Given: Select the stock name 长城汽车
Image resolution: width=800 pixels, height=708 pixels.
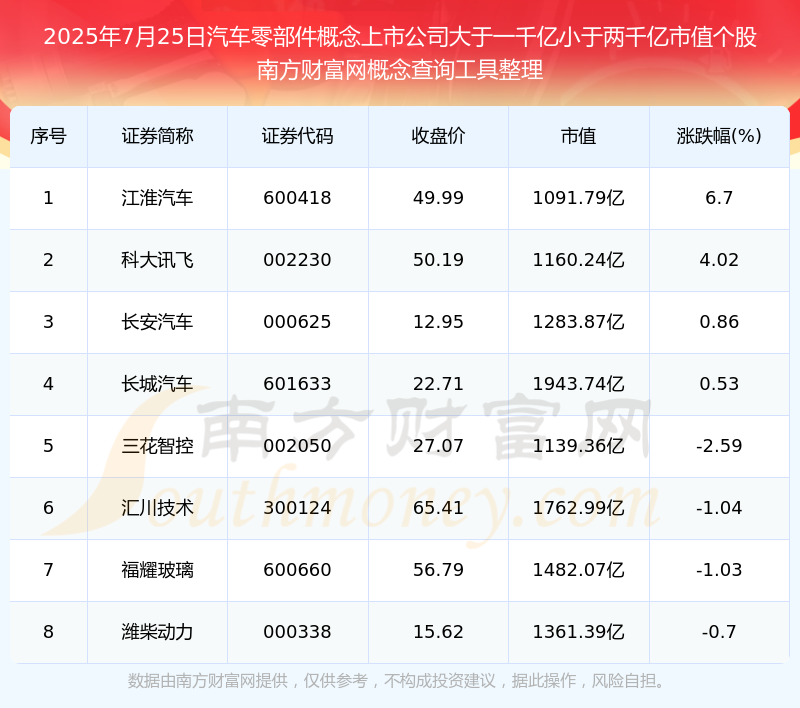Looking at the screenshot, I should pyautogui.click(x=157, y=384).
